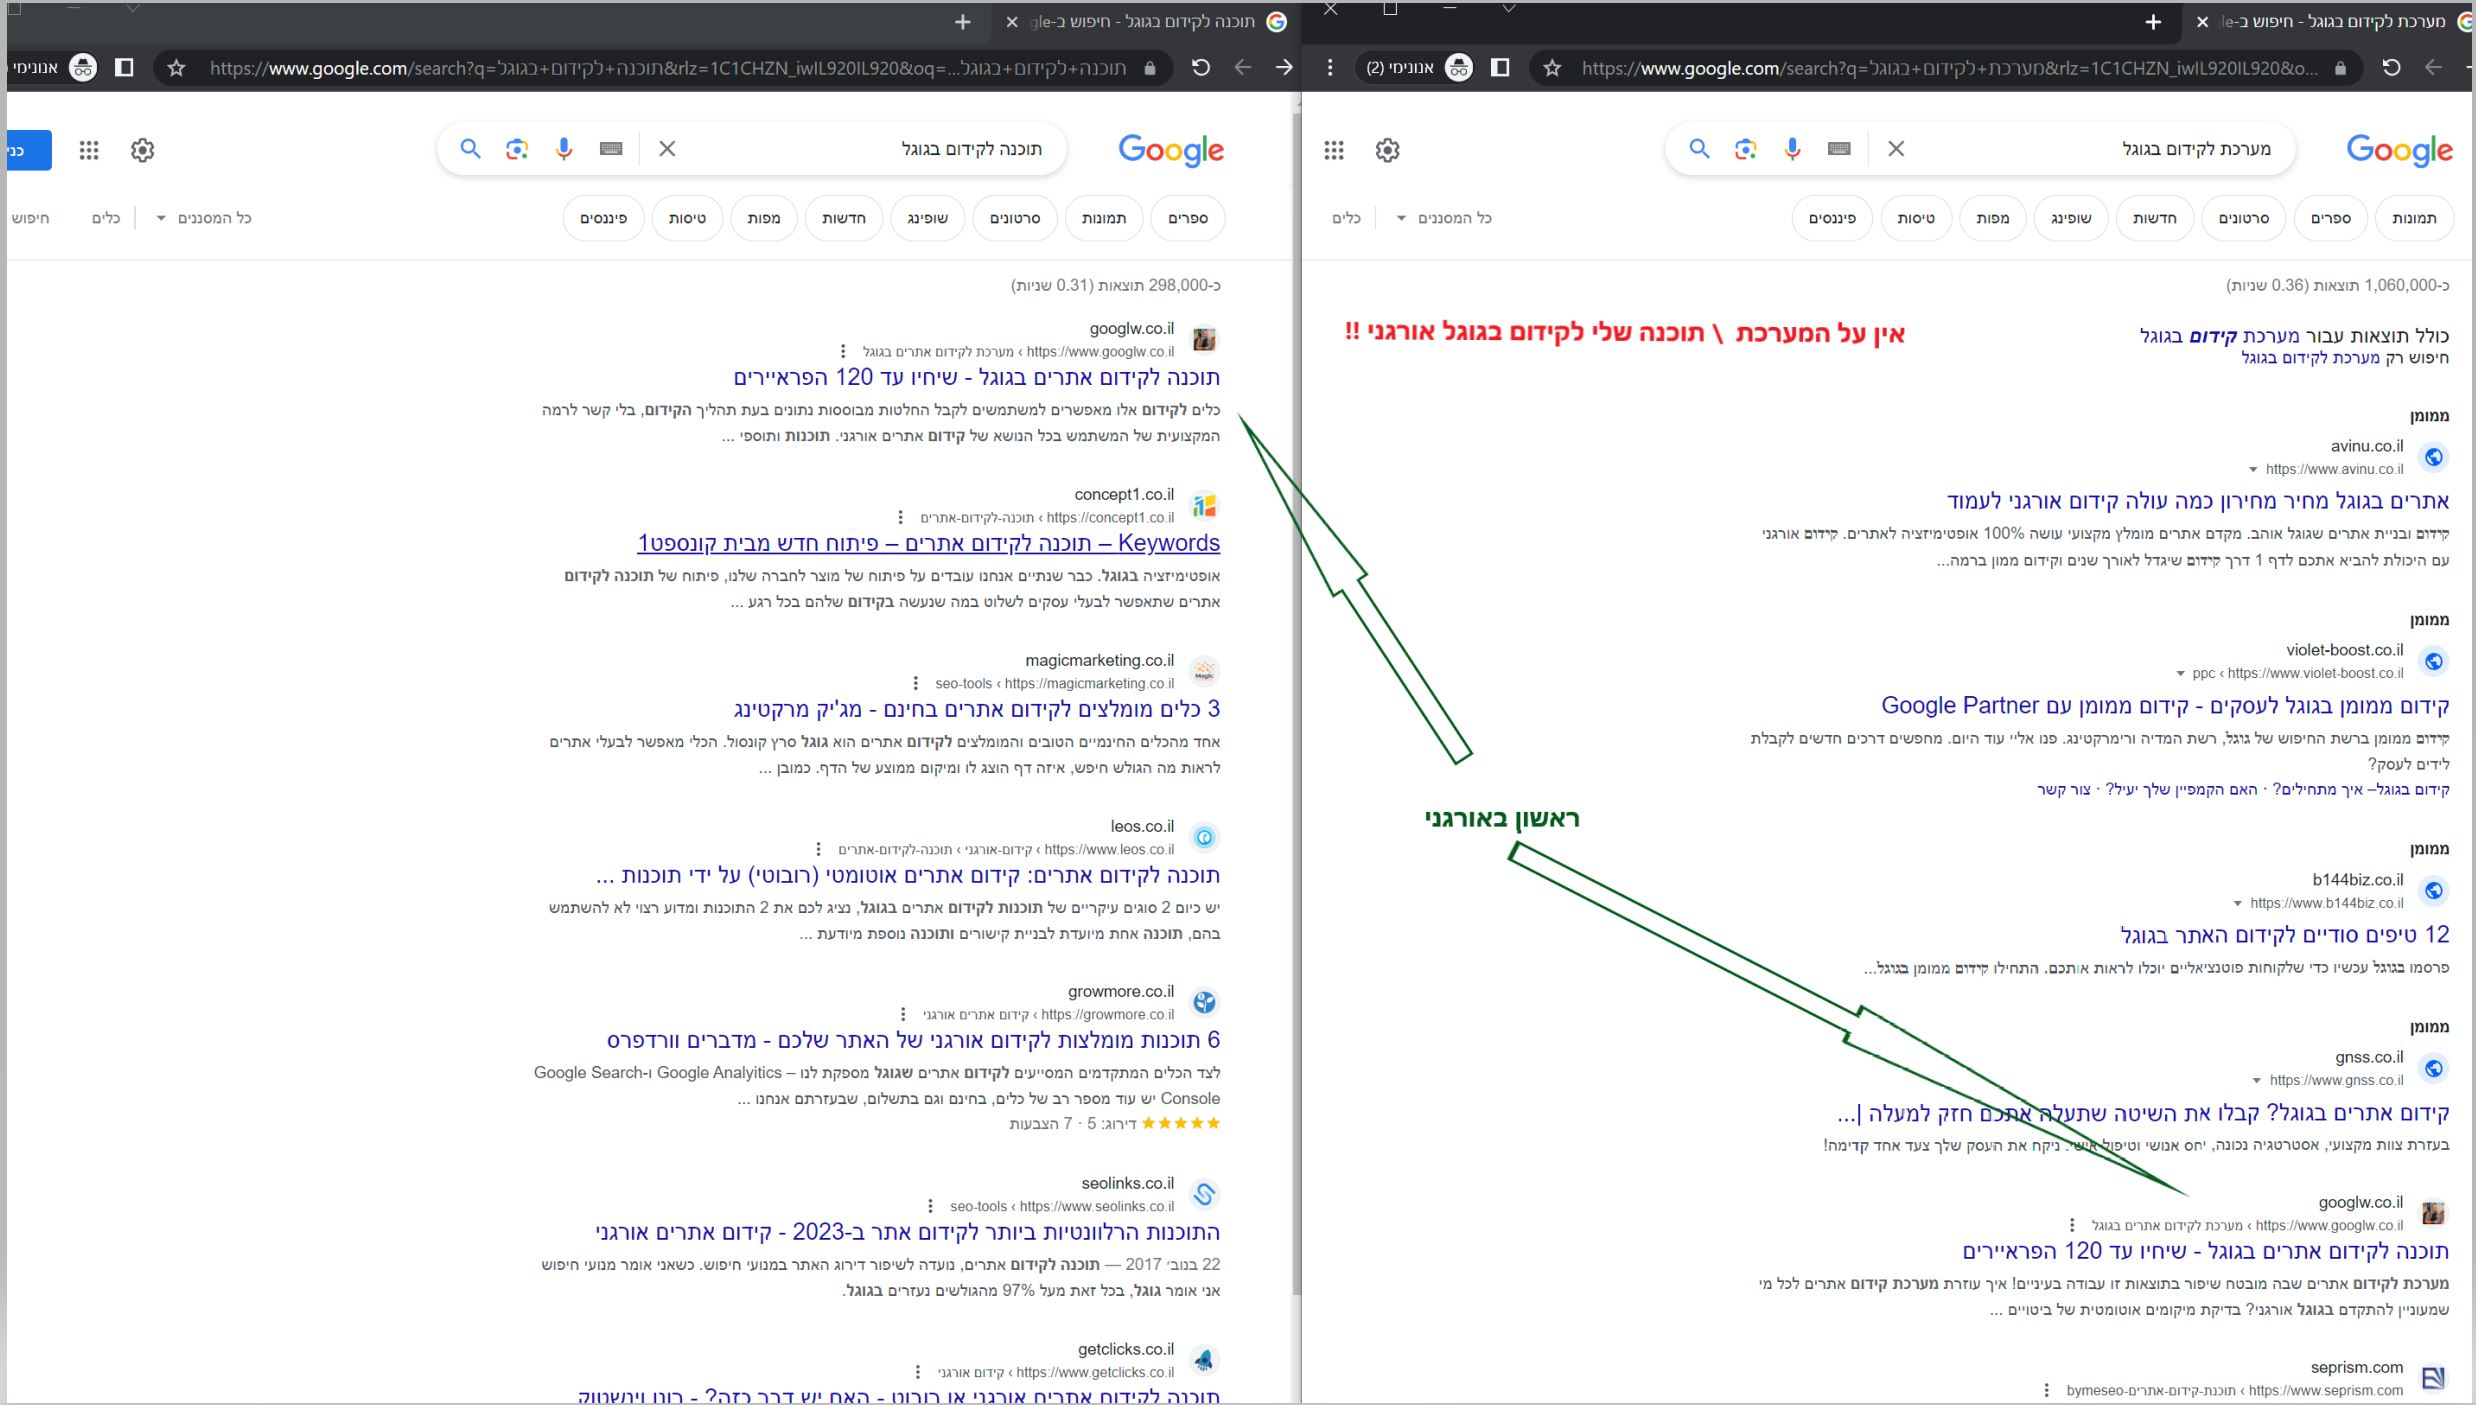Select טיסות filter chip in right window

[1916, 218]
